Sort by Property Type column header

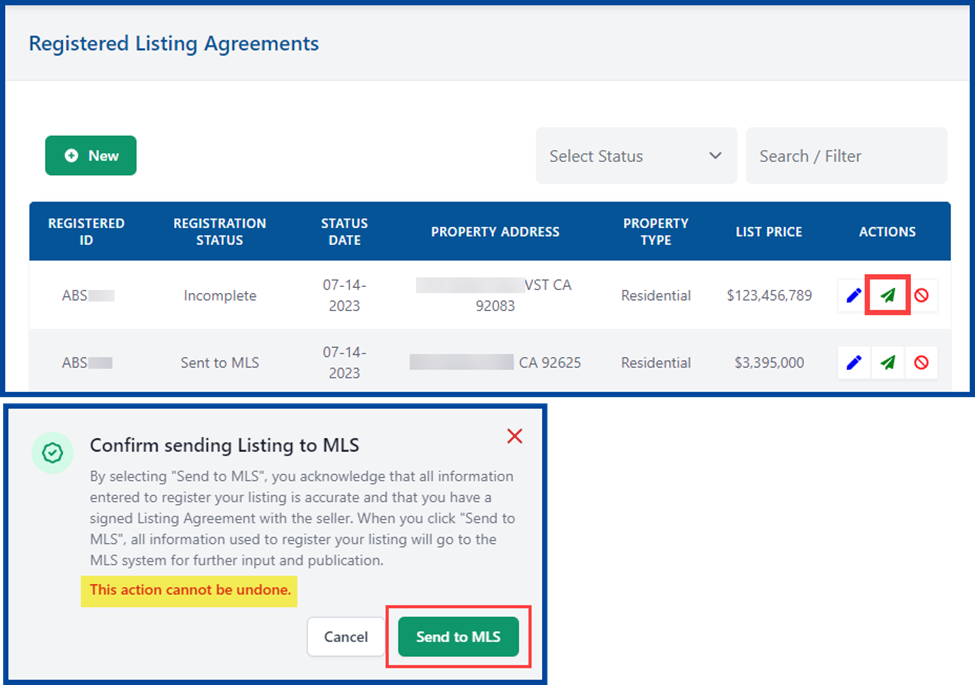(656, 232)
